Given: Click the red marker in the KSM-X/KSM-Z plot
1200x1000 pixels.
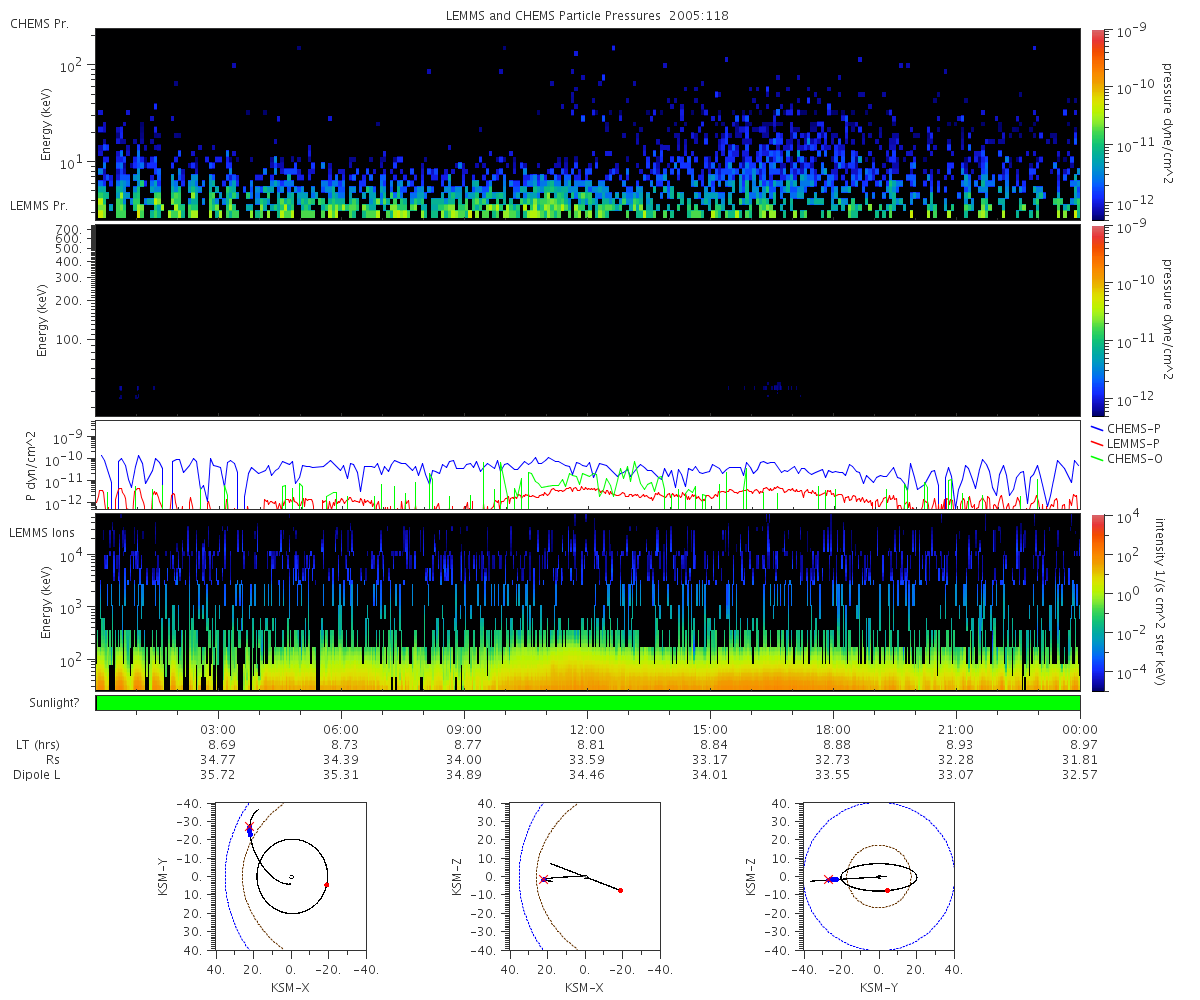Looking at the screenshot, I should coord(621,890).
